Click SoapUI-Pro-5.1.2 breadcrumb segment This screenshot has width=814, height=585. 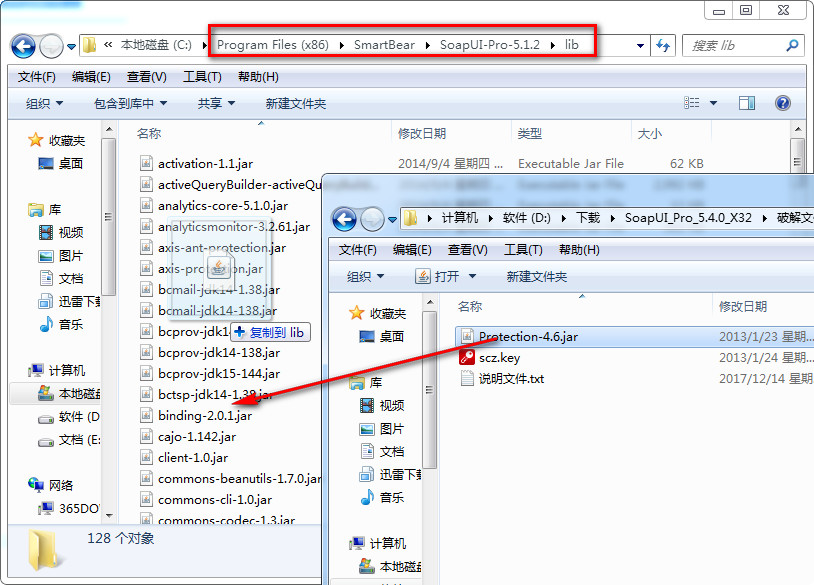point(490,45)
